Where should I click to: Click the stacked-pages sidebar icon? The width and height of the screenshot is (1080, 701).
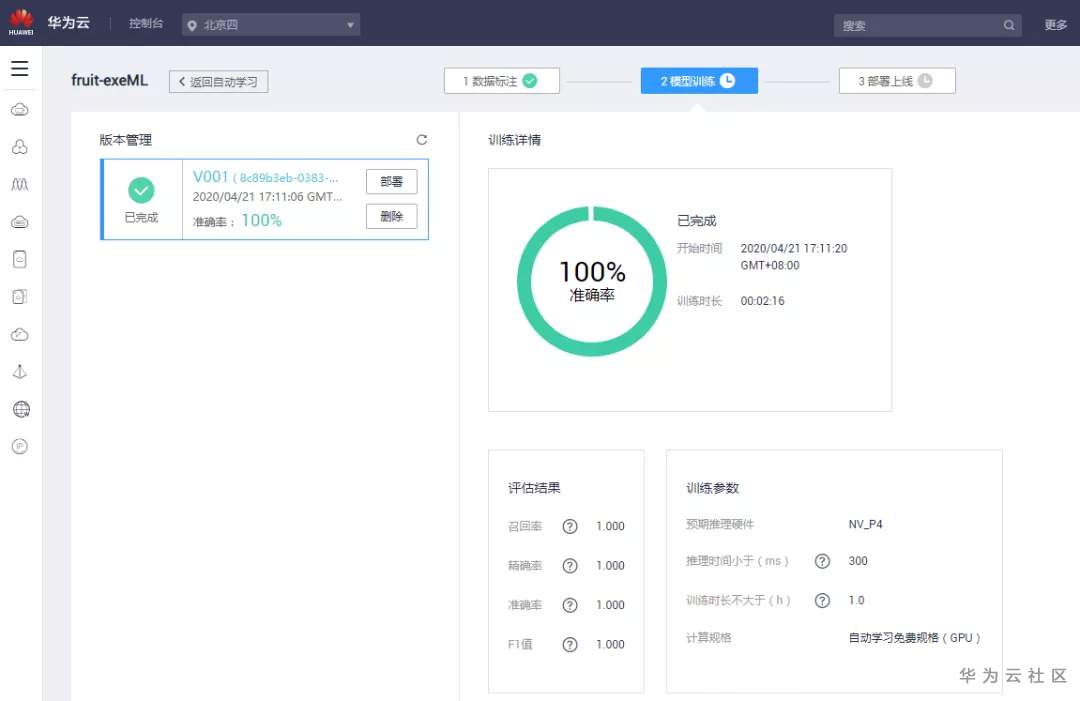click(20, 296)
